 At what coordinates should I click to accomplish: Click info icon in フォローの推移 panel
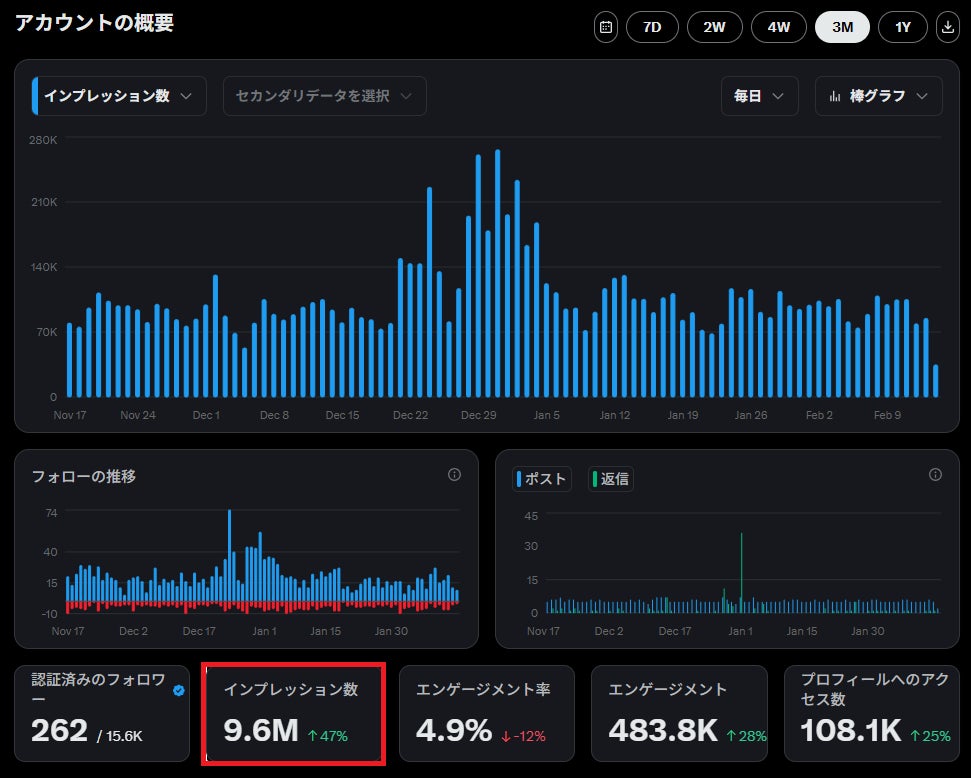[454, 475]
